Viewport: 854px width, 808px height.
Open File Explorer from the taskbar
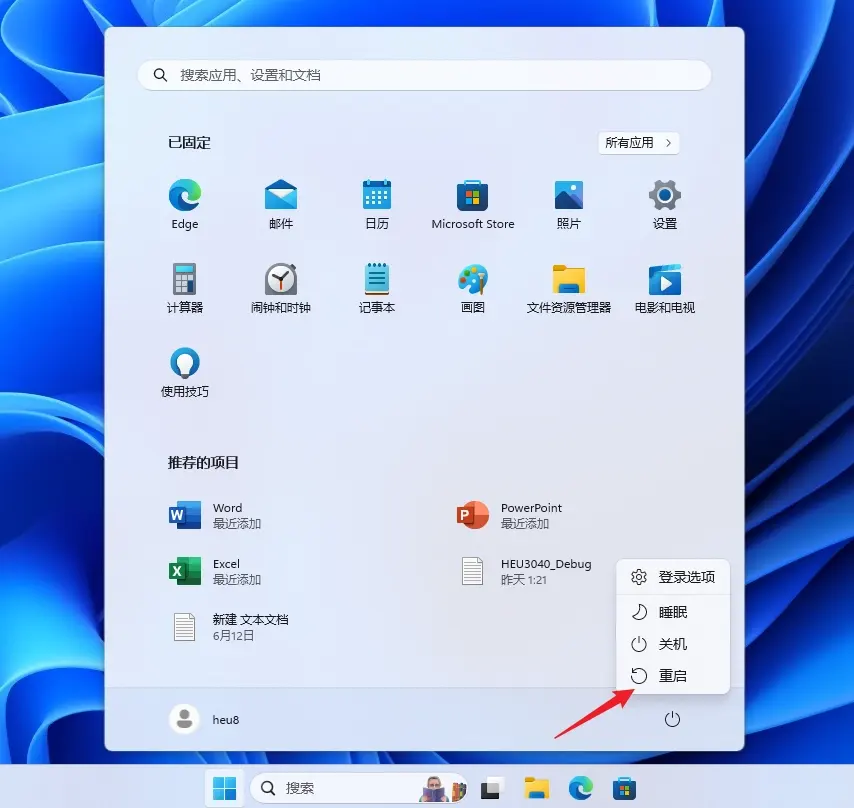pos(536,788)
